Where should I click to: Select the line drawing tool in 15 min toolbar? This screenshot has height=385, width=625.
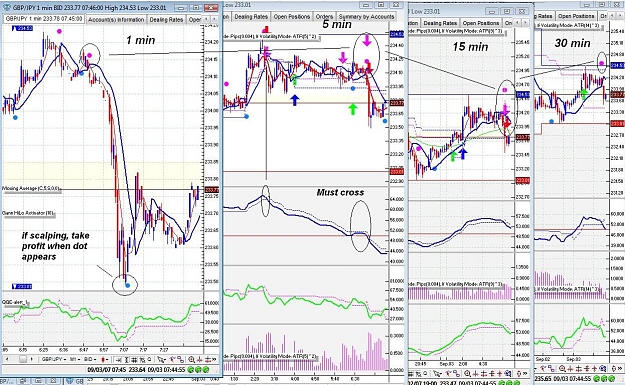(x=449, y=373)
